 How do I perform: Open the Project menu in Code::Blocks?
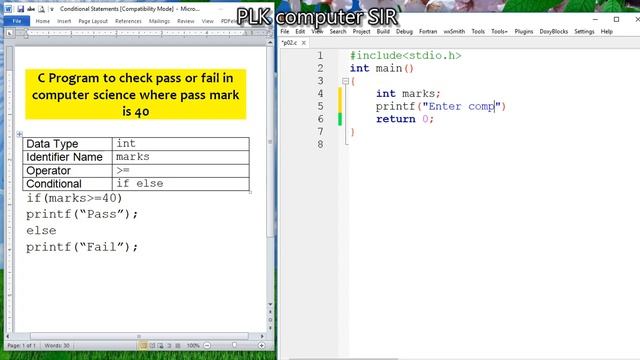361,31
